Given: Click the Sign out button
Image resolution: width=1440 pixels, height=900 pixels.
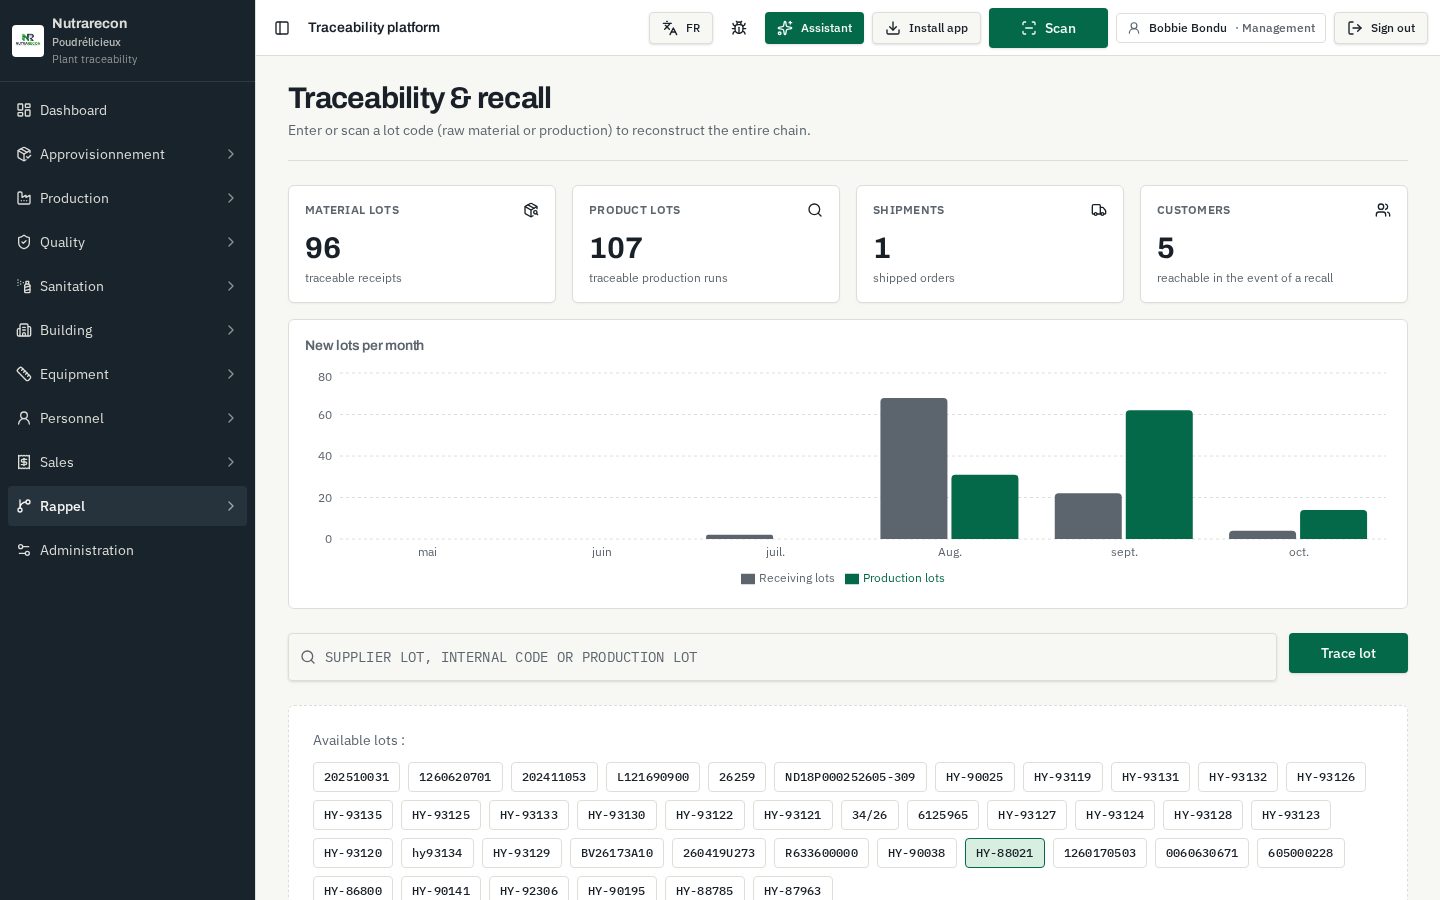Looking at the screenshot, I should click(x=1380, y=28).
